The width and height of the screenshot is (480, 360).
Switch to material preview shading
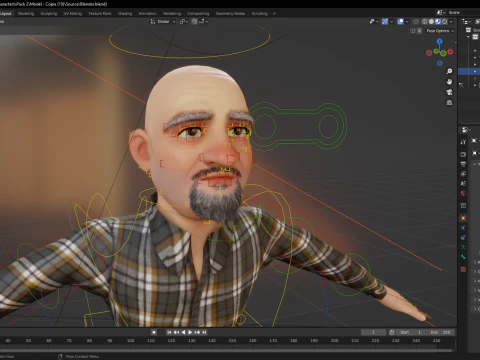pos(438,22)
